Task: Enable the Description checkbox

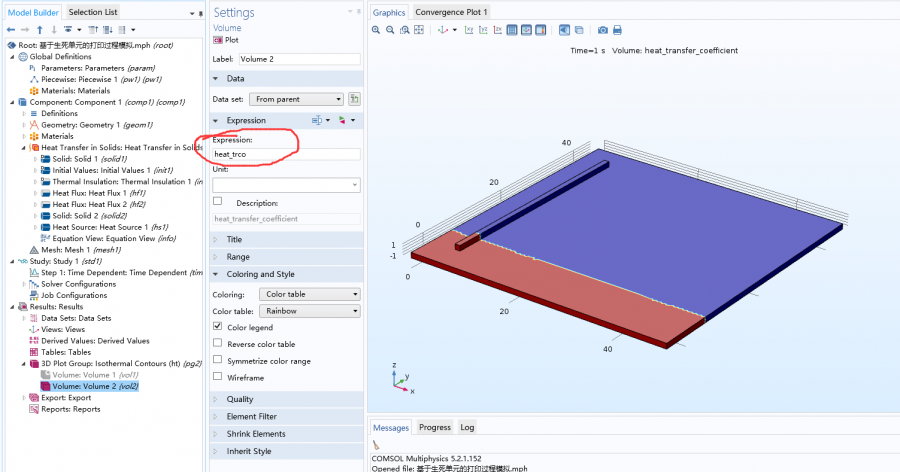Action: point(218,202)
